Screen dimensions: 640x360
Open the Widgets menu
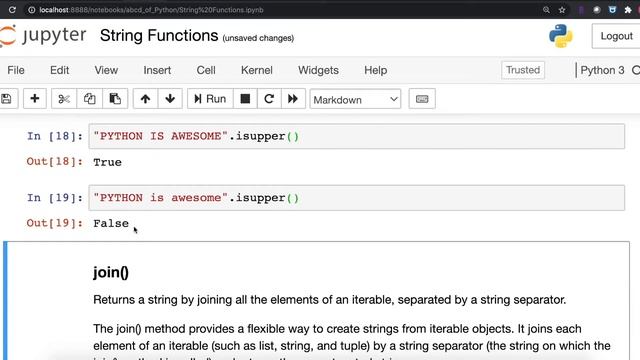(x=318, y=70)
